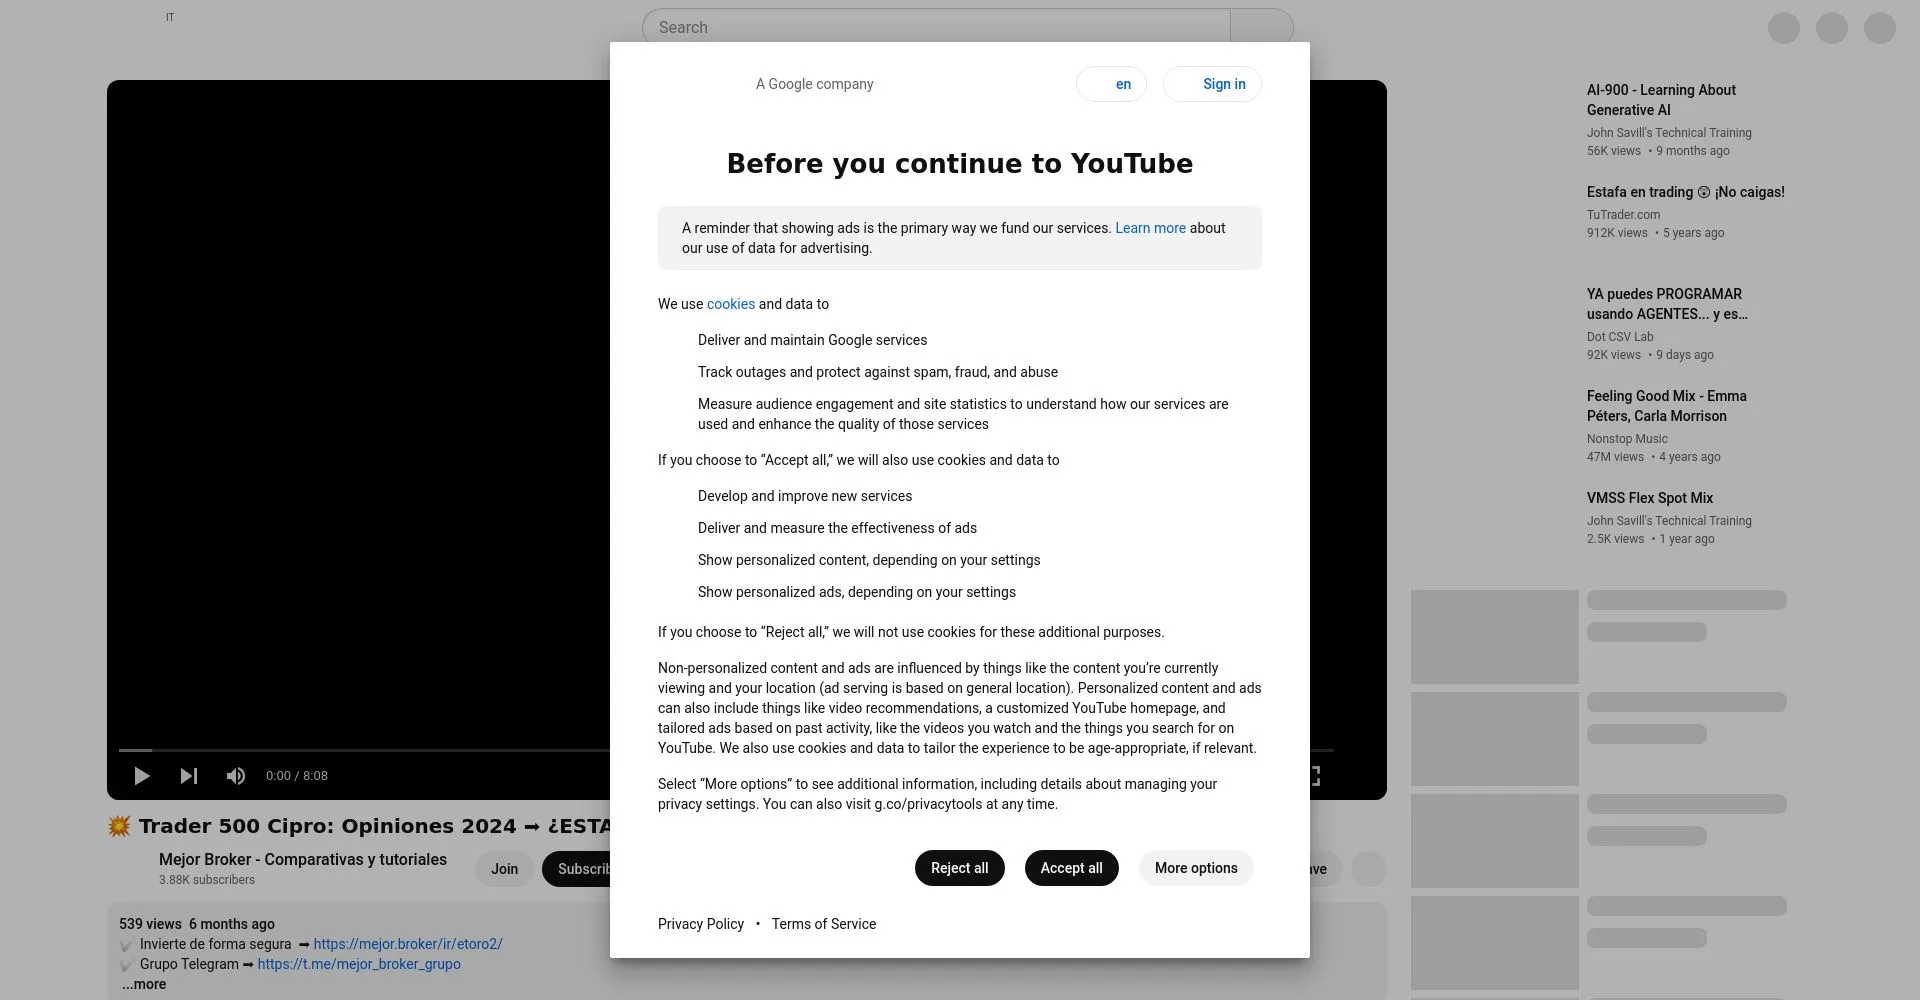1920x1000 pixels.
Task: Click the '3.88K subscribers' text
Action: (207, 880)
